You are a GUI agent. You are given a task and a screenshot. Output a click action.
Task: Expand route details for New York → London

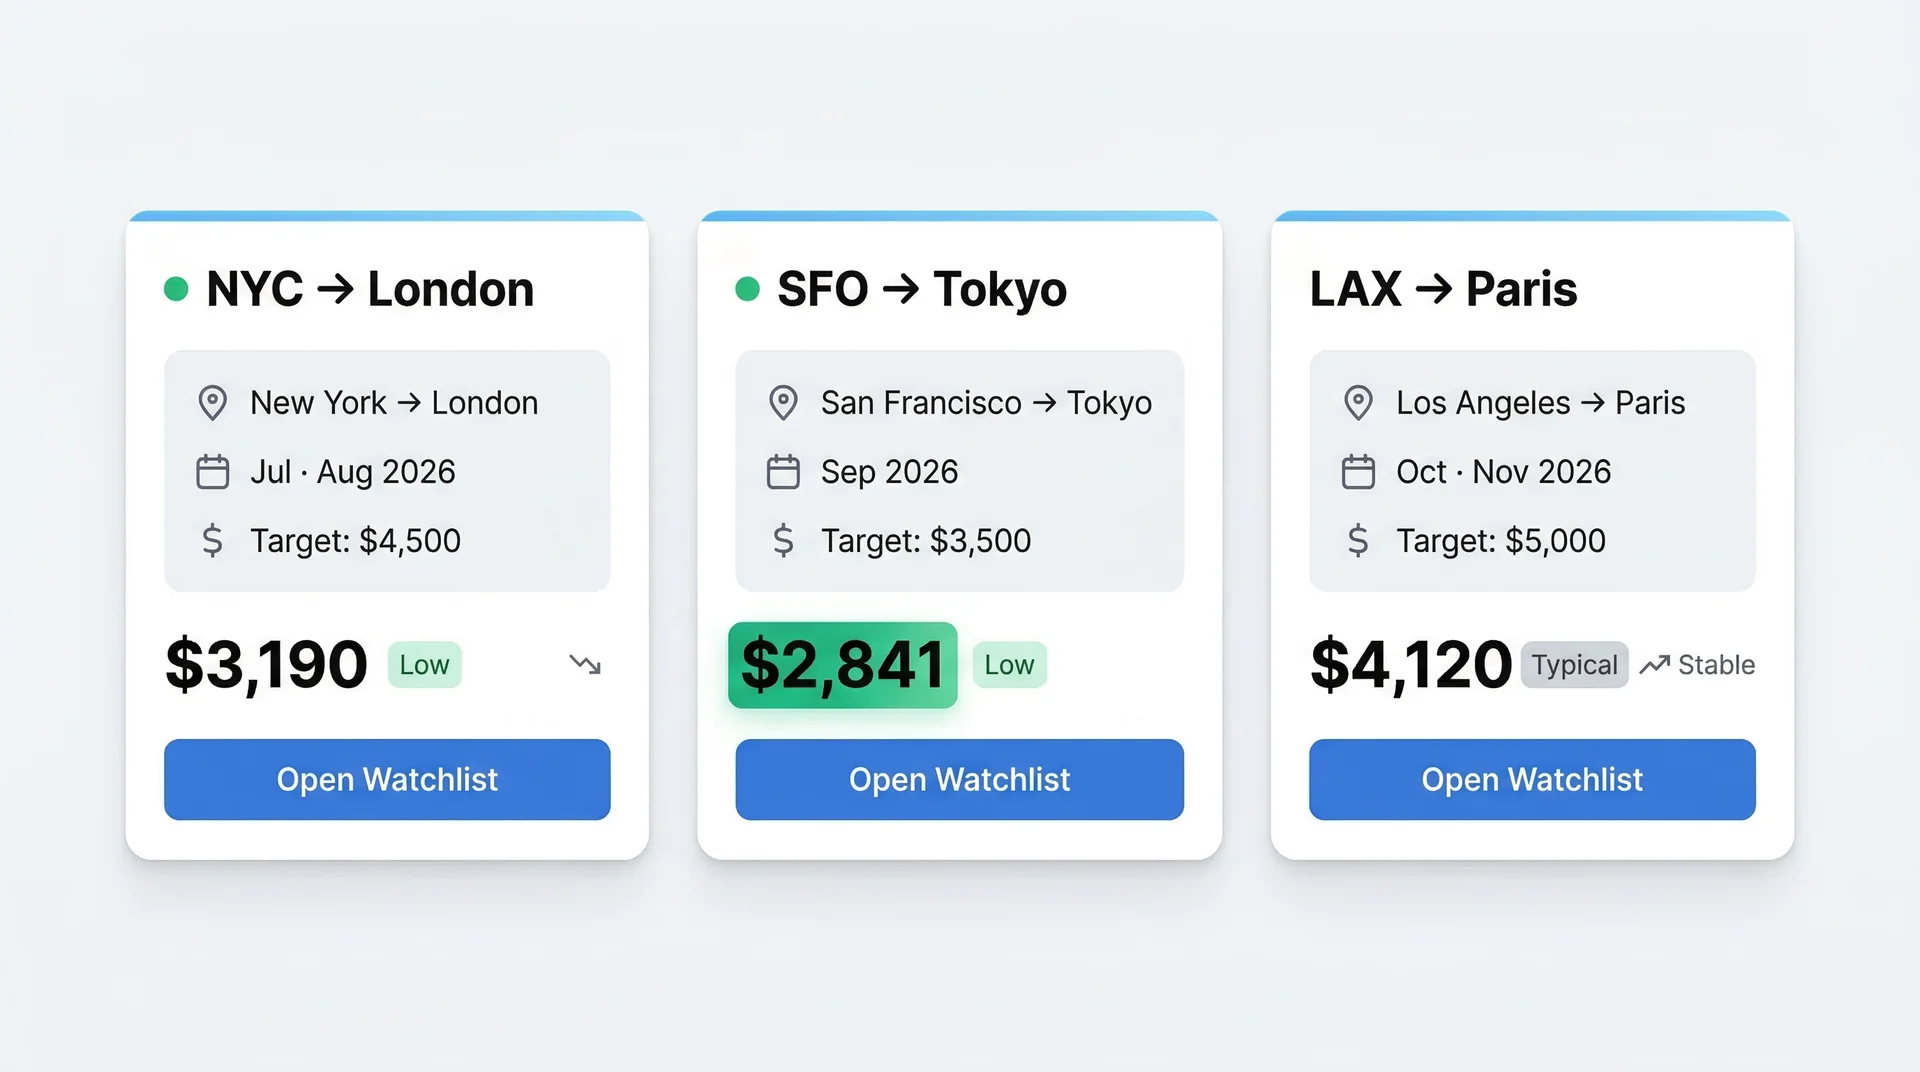click(387, 470)
